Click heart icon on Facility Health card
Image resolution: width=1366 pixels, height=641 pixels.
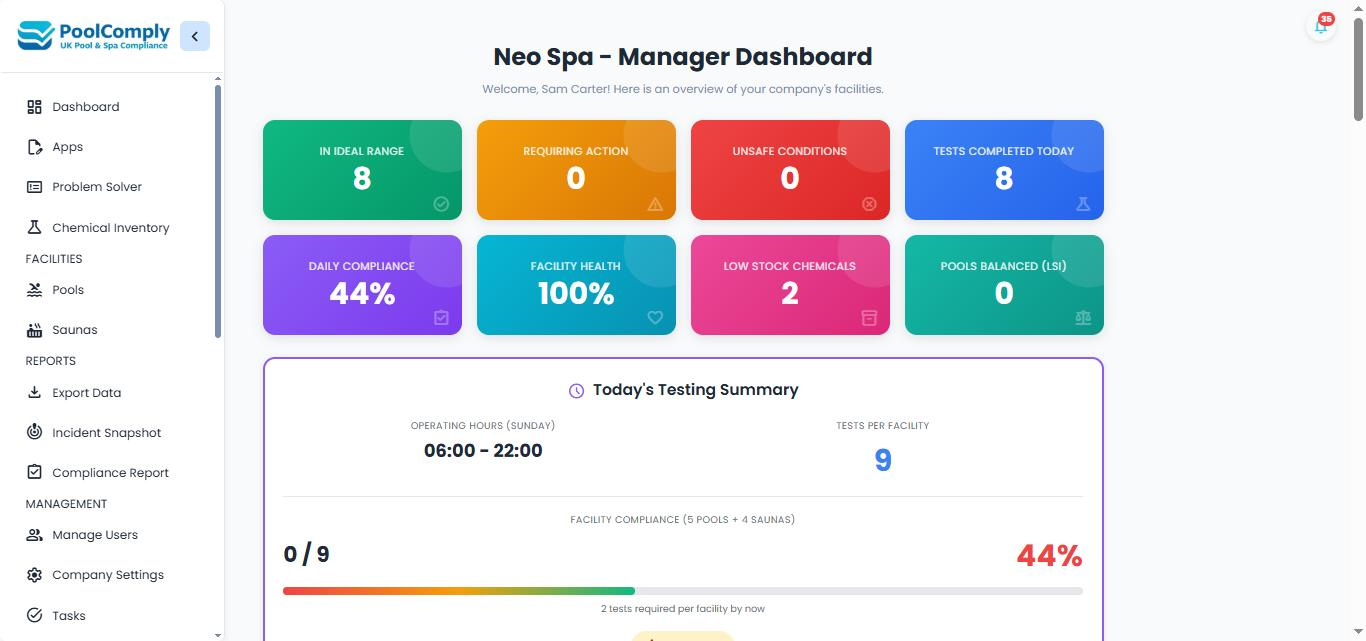655,318
